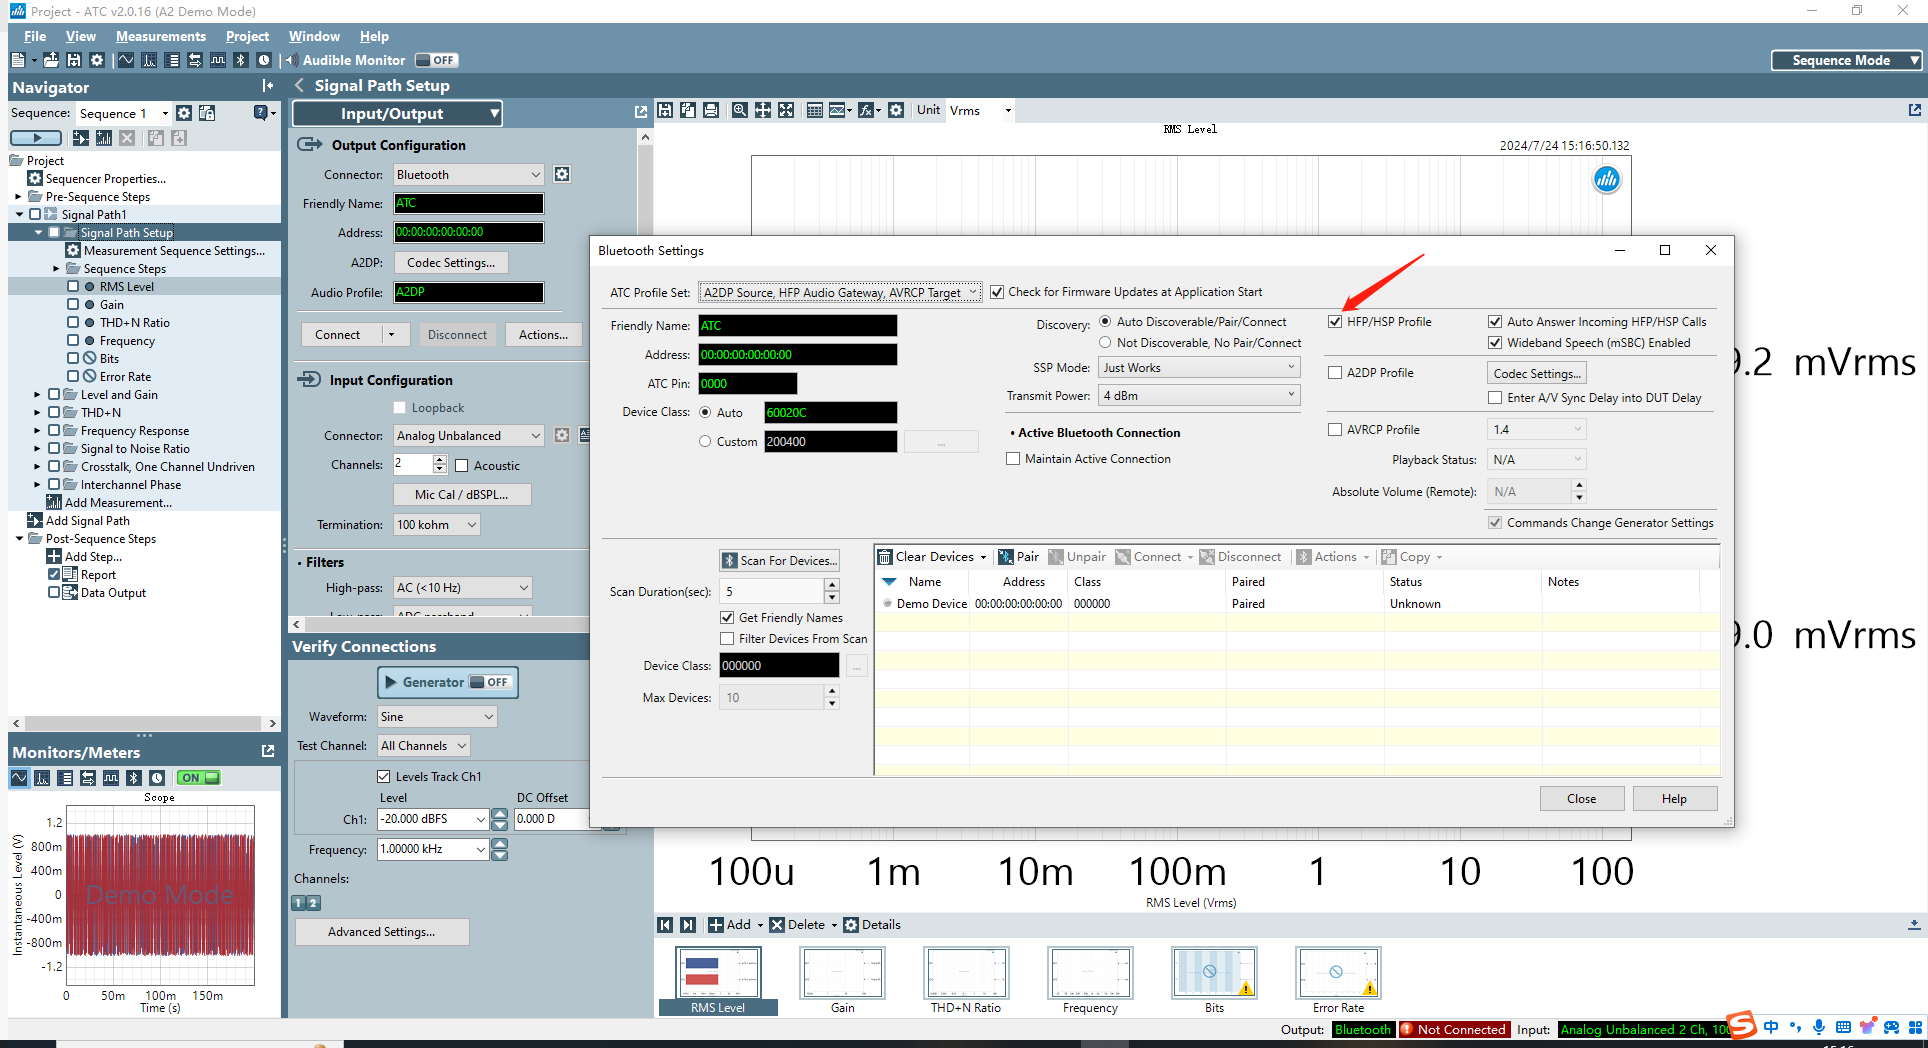Open the Transmit Power dropdown

(1199, 395)
